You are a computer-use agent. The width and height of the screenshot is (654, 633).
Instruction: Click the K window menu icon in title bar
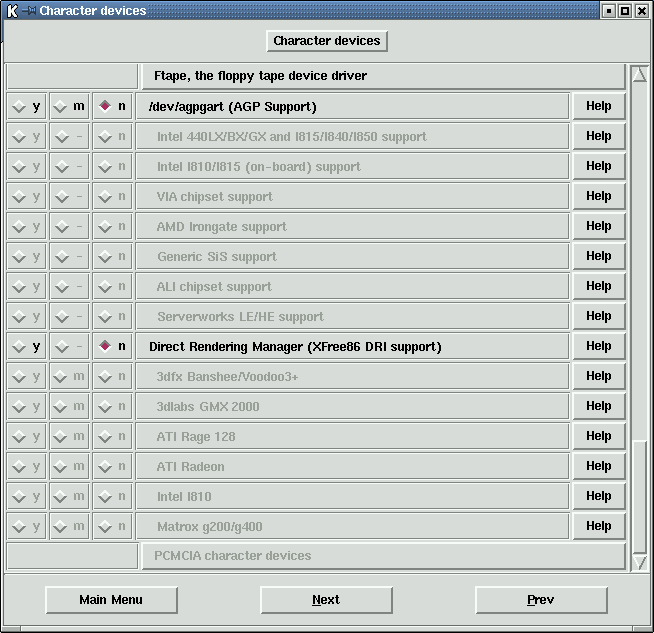[x=12, y=11]
